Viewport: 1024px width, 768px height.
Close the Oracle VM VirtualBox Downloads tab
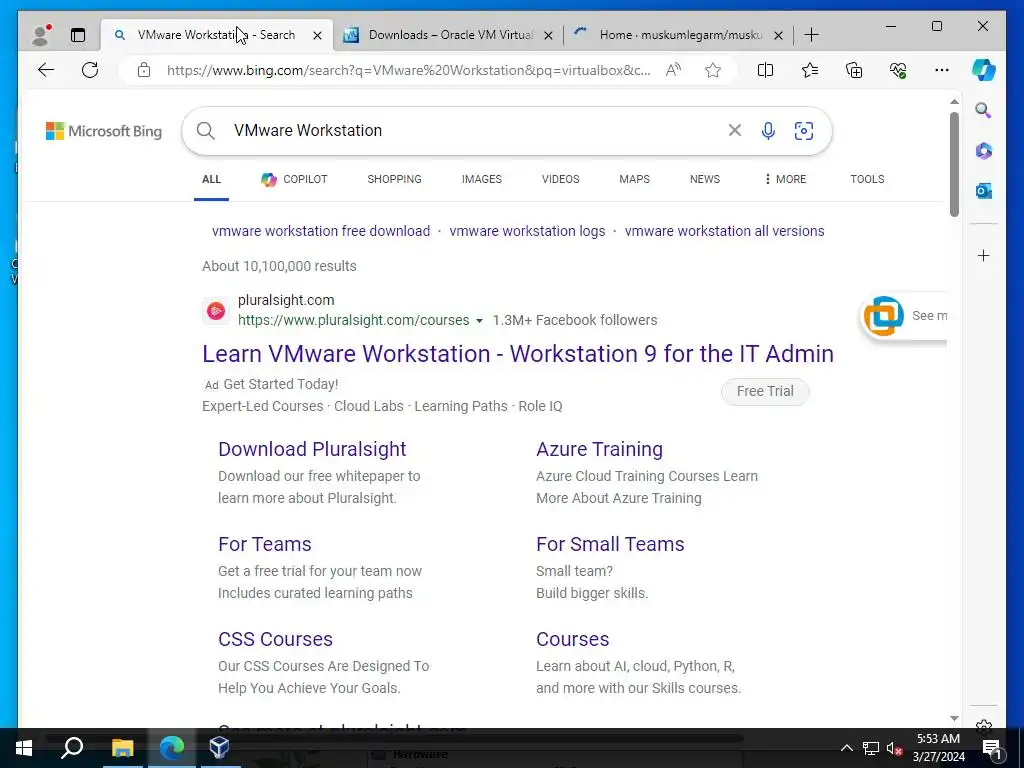click(x=549, y=35)
